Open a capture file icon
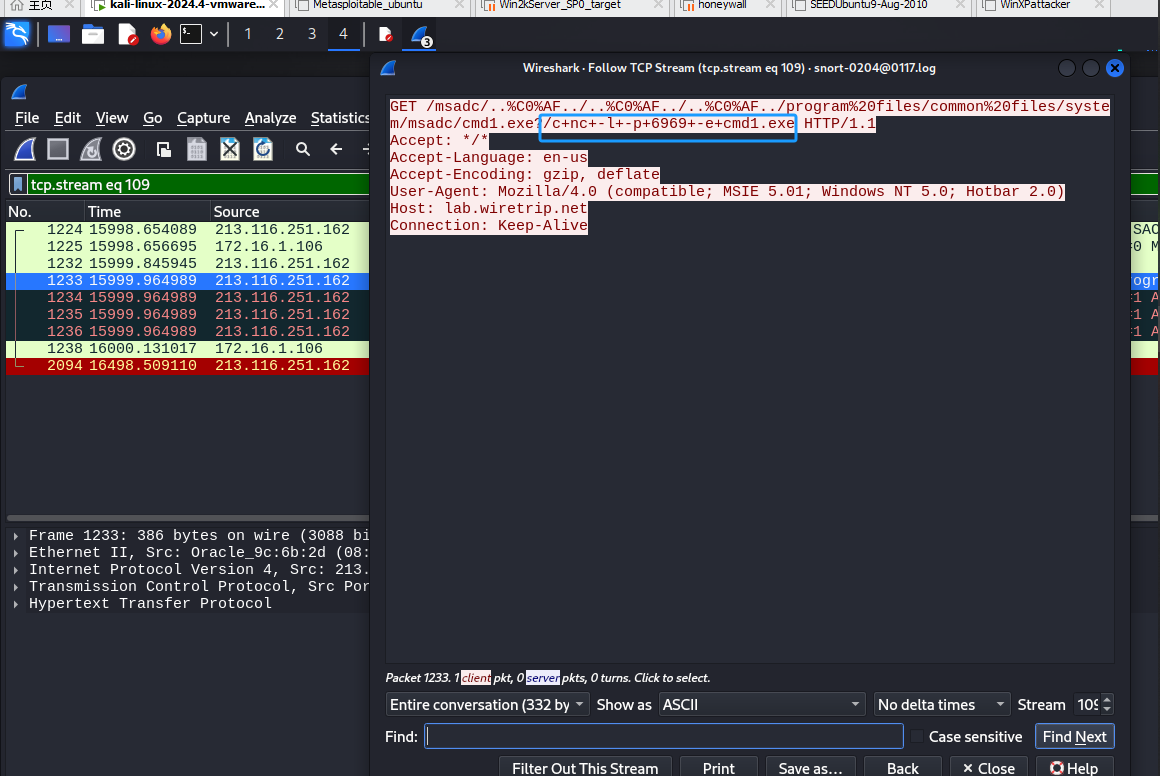 pos(163,149)
